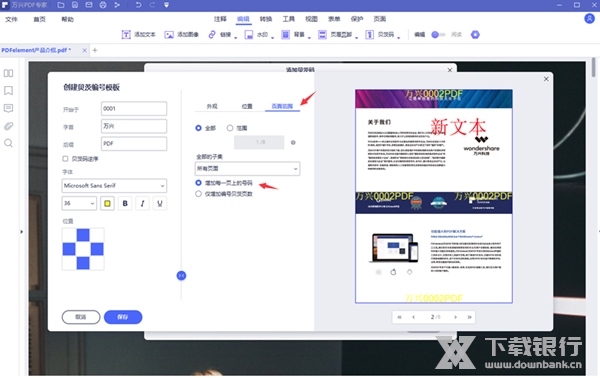600x378 pixels.
Task: Expand the 贝茨码 toolbar dropdown arrow
Action: (x=399, y=37)
